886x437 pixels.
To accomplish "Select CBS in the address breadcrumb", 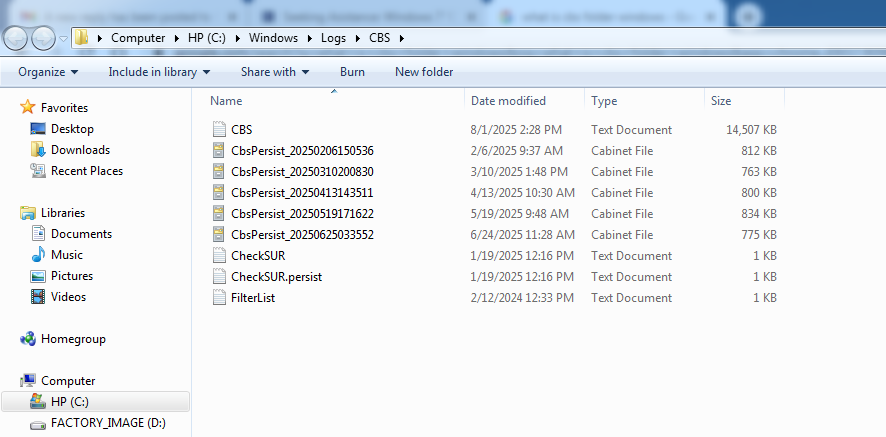I will (x=380, y=38).
